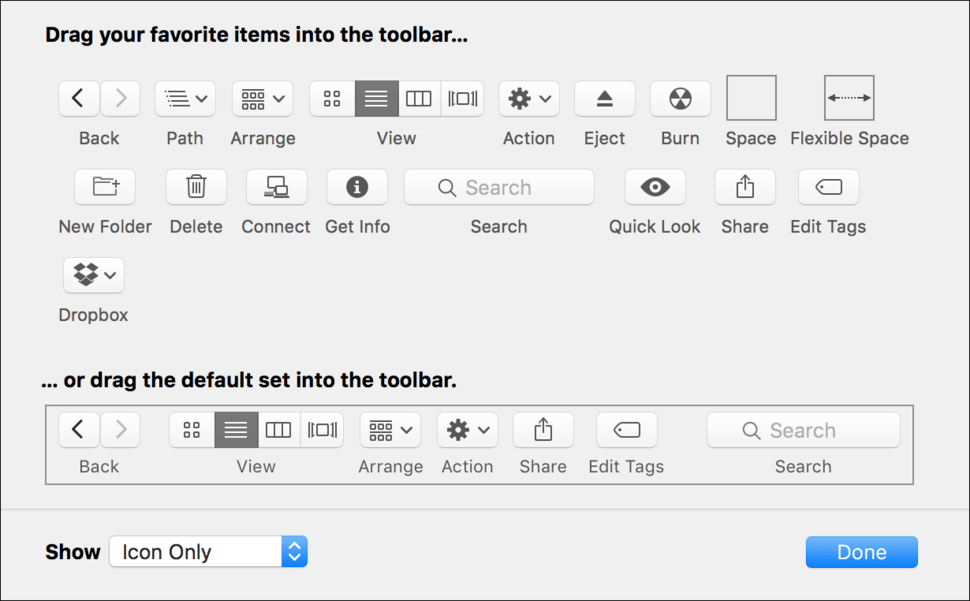Click Search field in default set

coord(804,430)
